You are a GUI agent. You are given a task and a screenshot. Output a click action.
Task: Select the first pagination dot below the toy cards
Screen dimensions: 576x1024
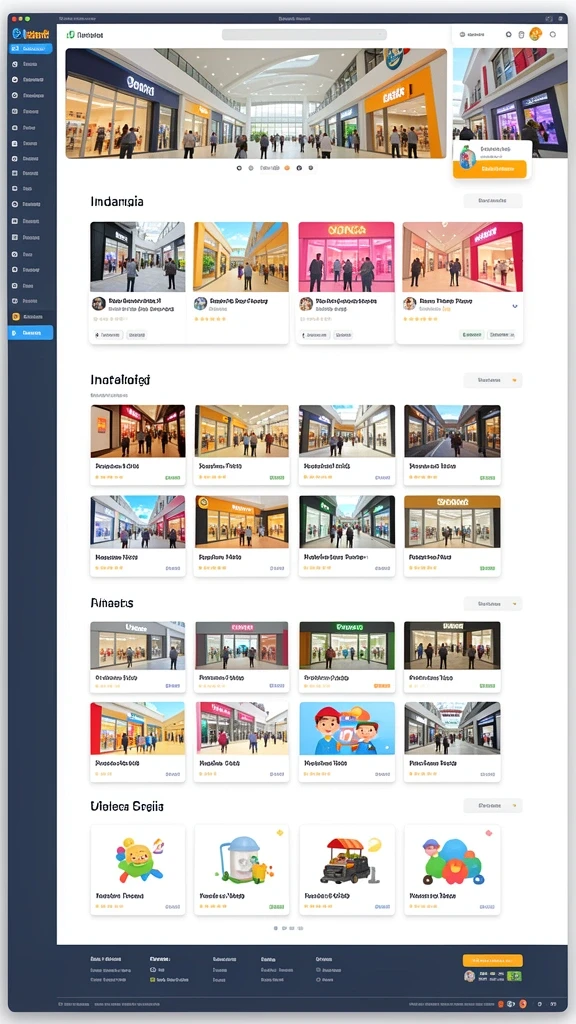coord(276,927)
